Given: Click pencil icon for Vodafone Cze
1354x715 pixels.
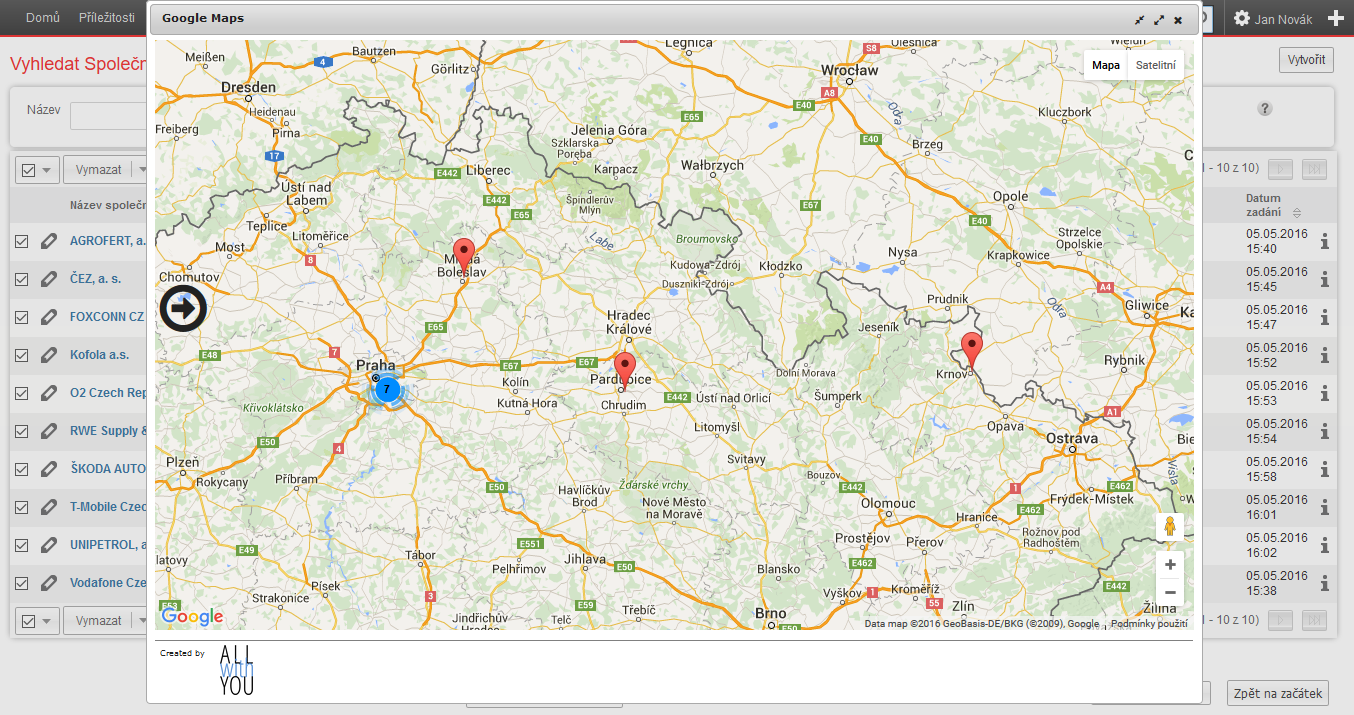Looking at the screenshot, I should click(x=49, y=583).
